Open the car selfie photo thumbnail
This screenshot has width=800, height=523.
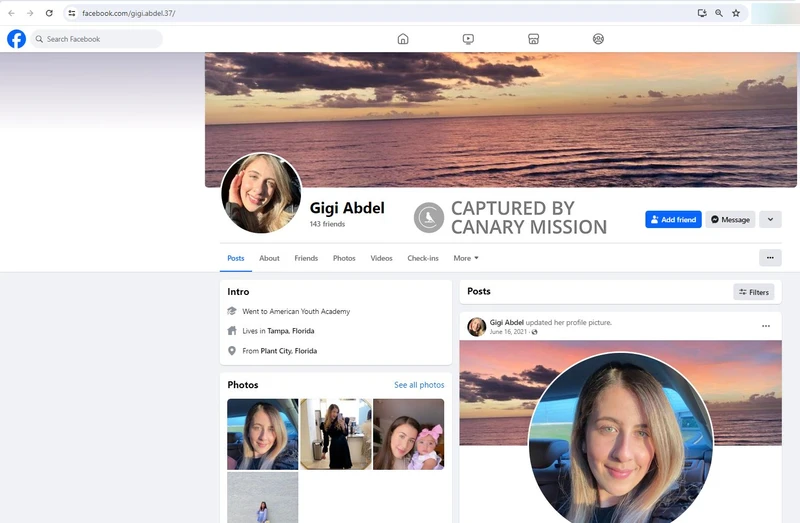(263, 434)
